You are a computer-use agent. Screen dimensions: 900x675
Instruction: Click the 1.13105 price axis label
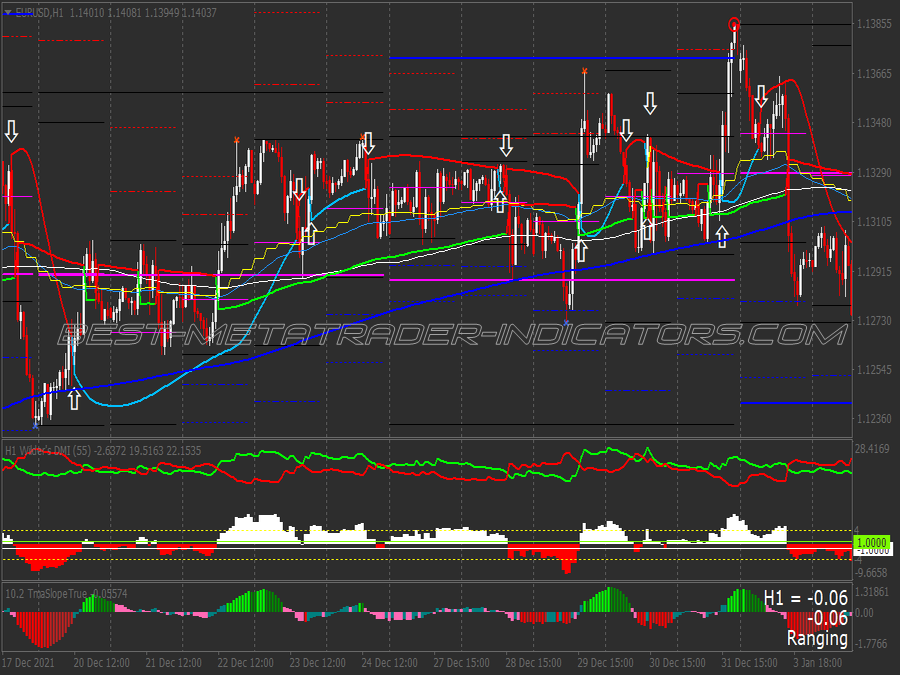pos(874,222)
